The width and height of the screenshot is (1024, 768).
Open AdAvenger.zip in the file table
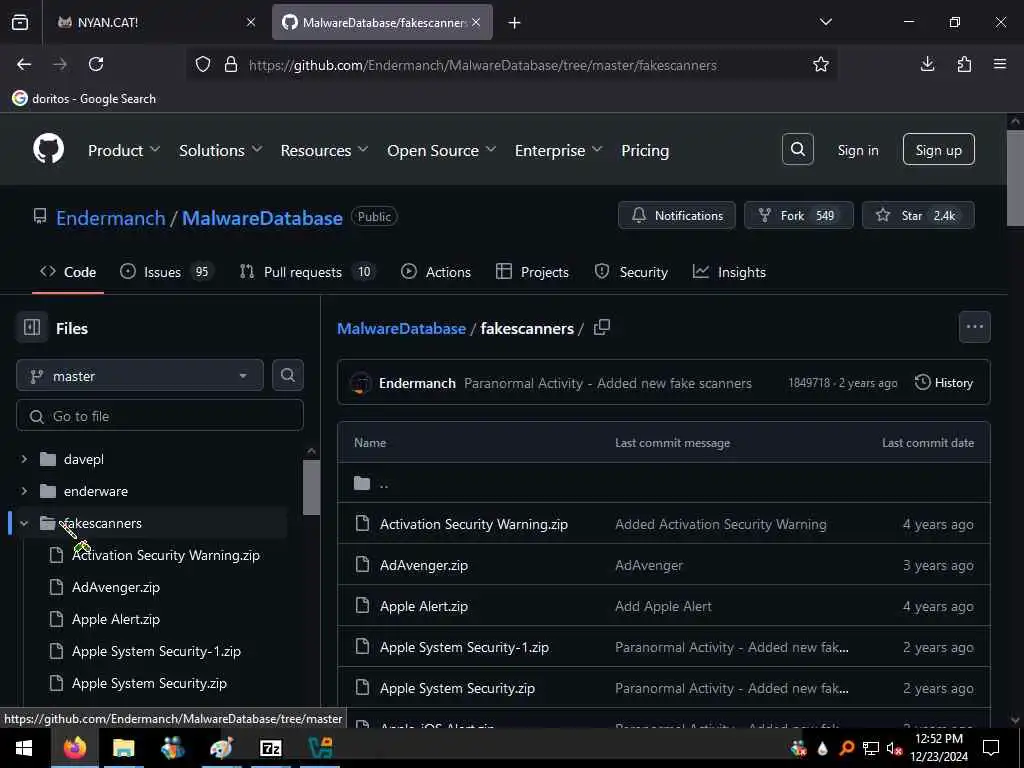(x=424, y=565)
